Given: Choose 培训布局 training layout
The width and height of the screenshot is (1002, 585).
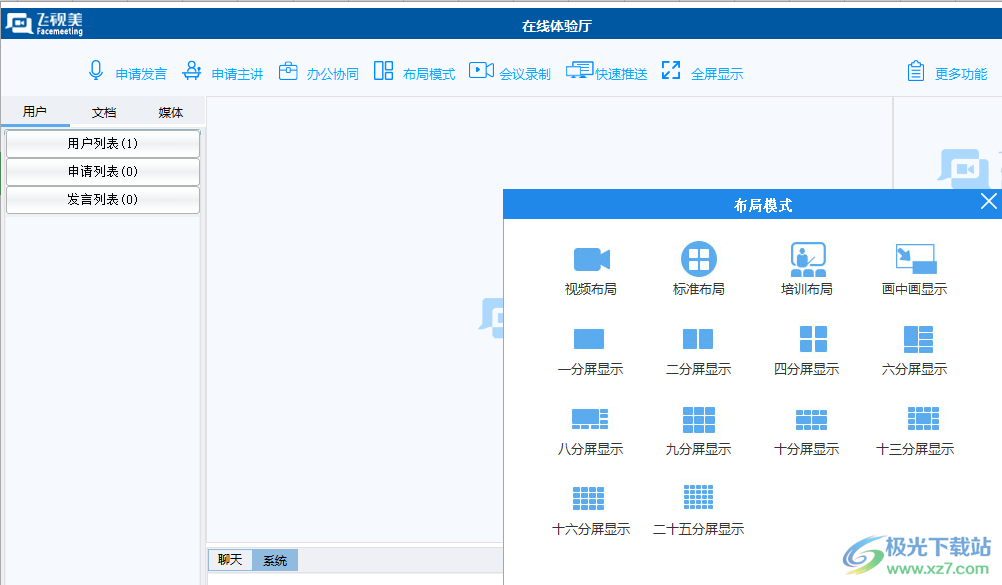Looking at the screenshot, I should pyautogui.click(x=807, y=260).
